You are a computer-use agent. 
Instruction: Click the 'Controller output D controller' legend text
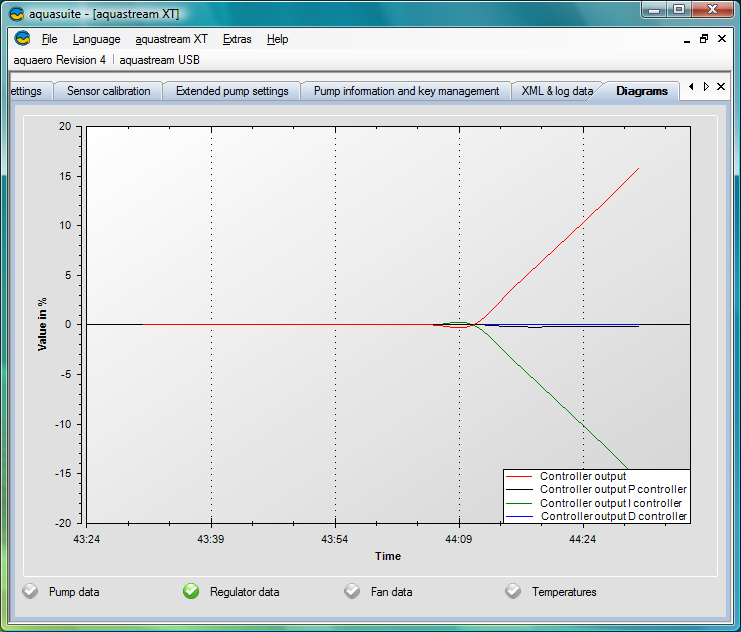click(613, 516)
